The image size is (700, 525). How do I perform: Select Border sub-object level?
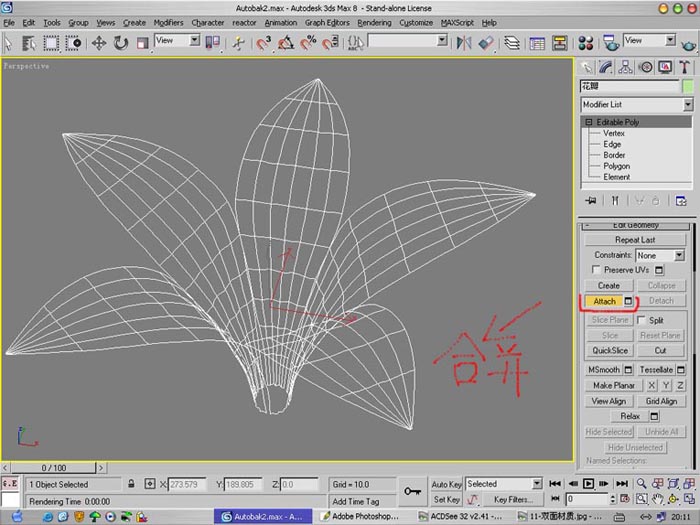click(x=614, y=155)
